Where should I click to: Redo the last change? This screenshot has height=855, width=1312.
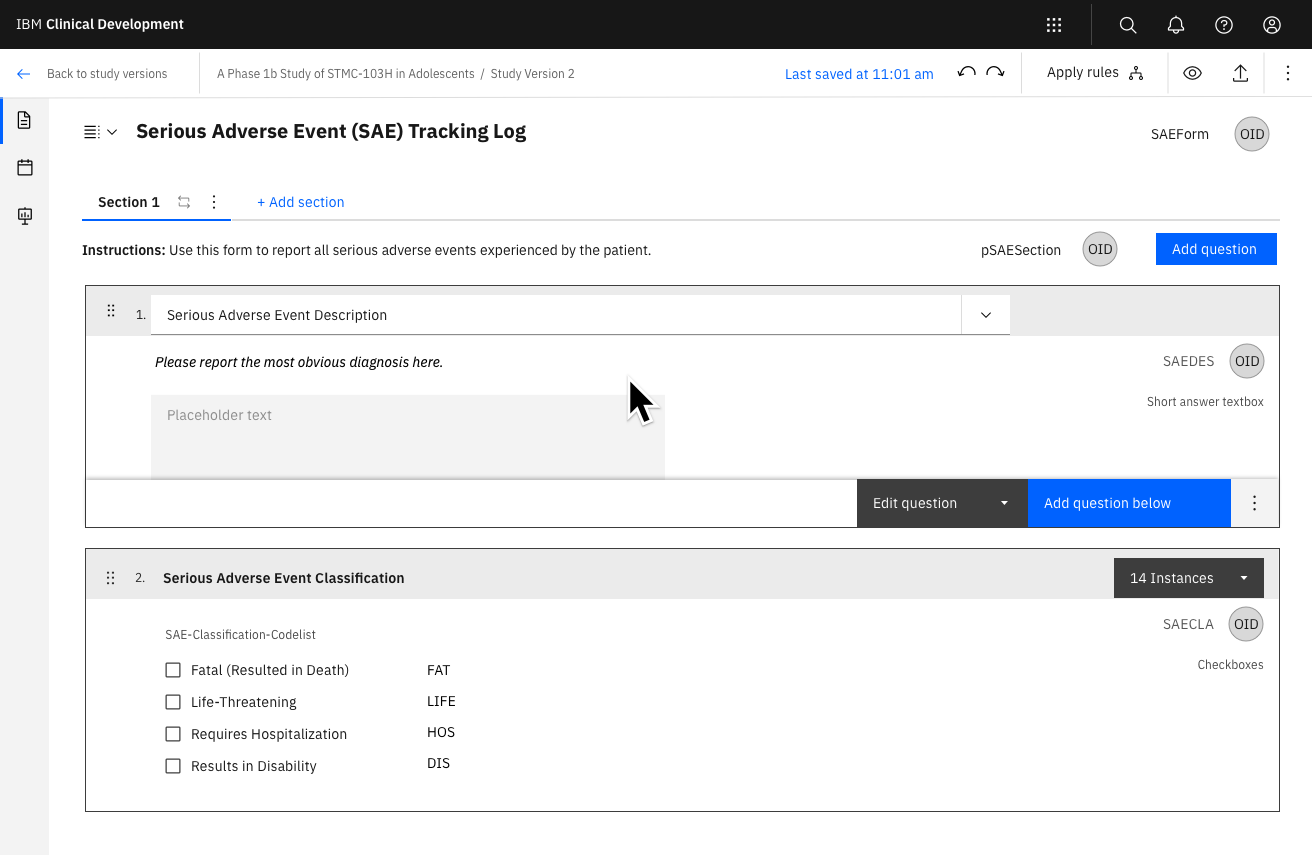(995, 73)
